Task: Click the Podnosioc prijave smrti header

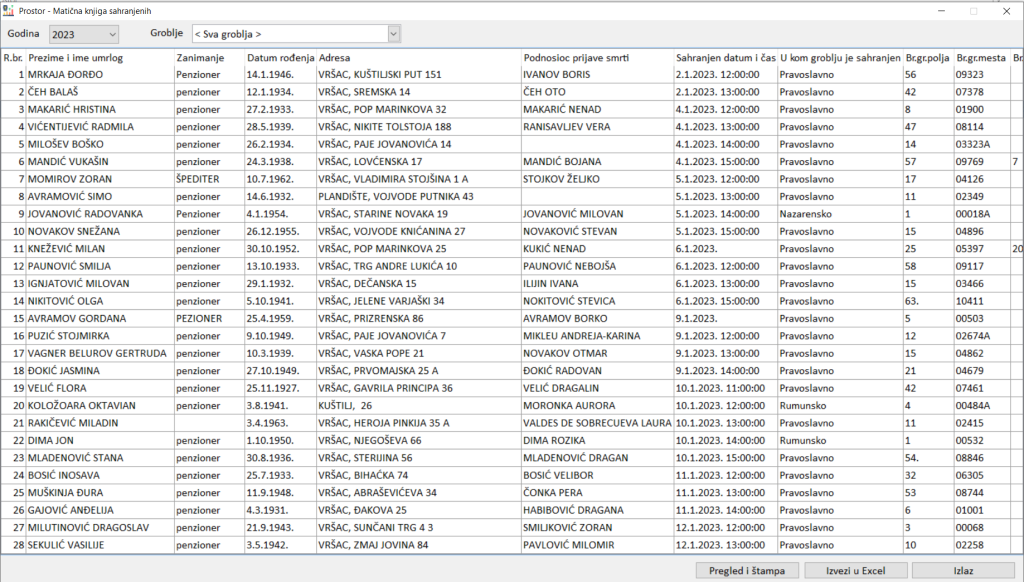Action: click(597, 58)
